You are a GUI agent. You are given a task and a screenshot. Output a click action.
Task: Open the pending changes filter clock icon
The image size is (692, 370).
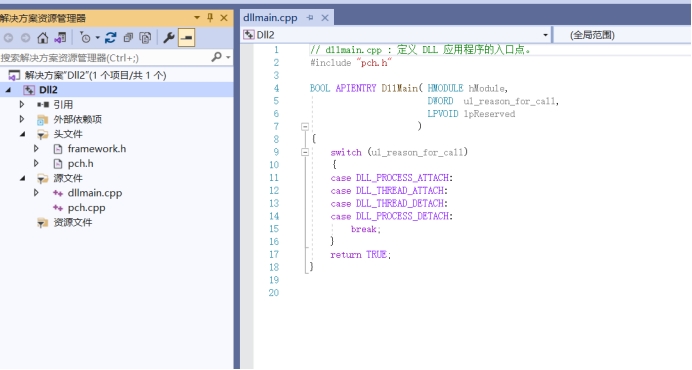[85, 38]
